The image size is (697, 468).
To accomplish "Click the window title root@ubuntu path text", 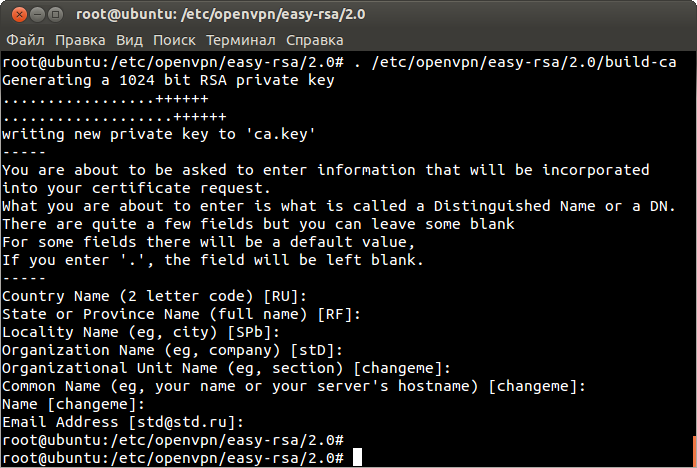I will point(220,15).
